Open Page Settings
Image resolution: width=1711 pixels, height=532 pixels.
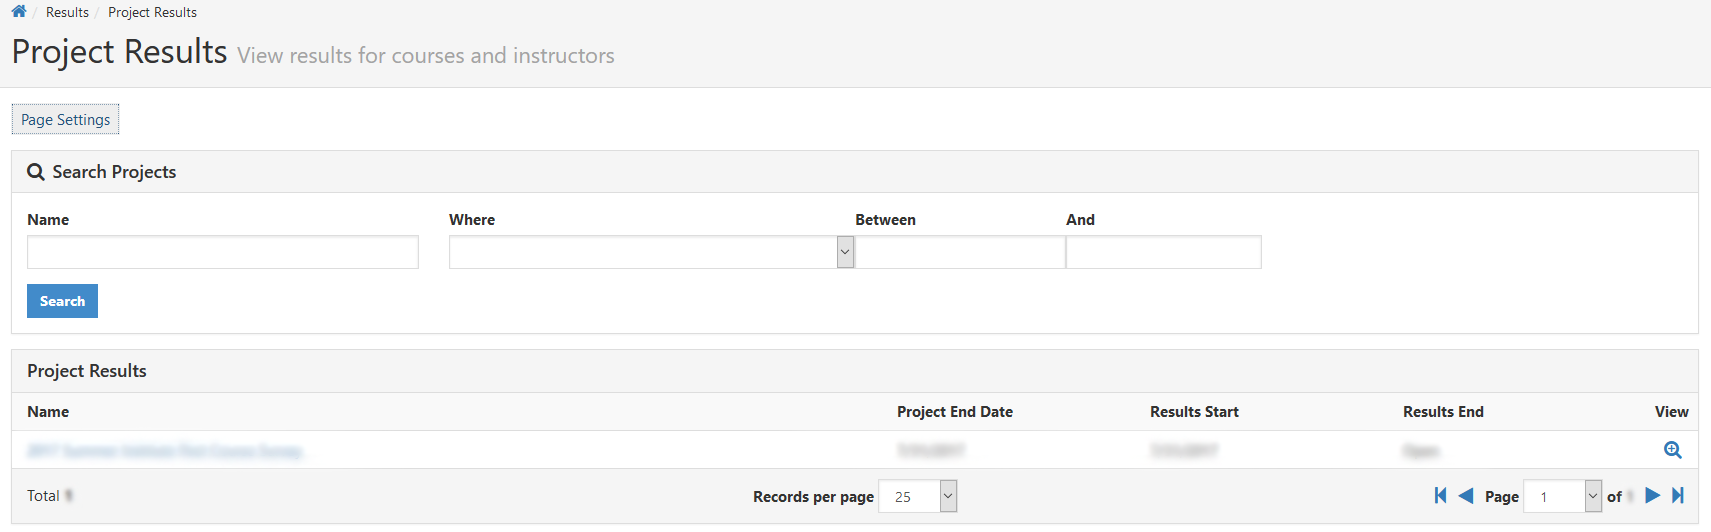pos(65,119)
